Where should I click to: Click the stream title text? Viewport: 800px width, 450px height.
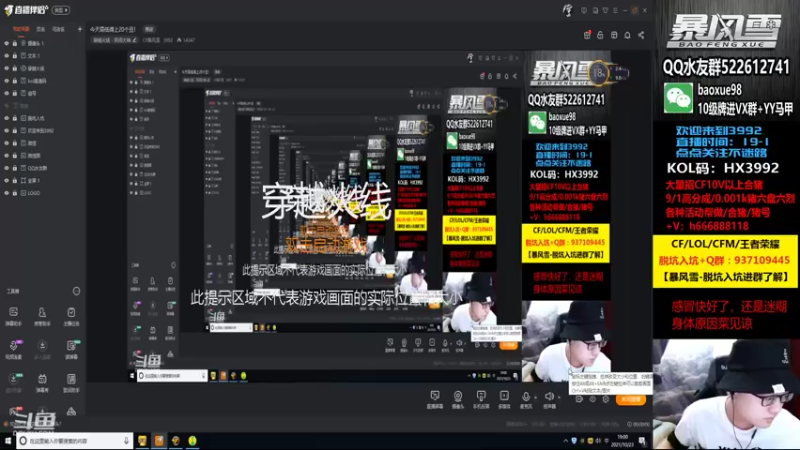112,30
